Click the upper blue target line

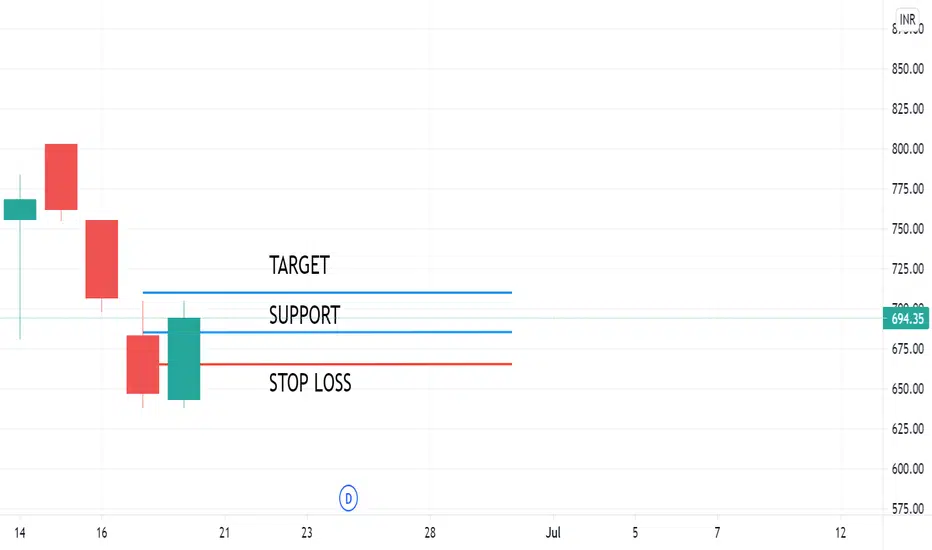click(x=327, y=293)
